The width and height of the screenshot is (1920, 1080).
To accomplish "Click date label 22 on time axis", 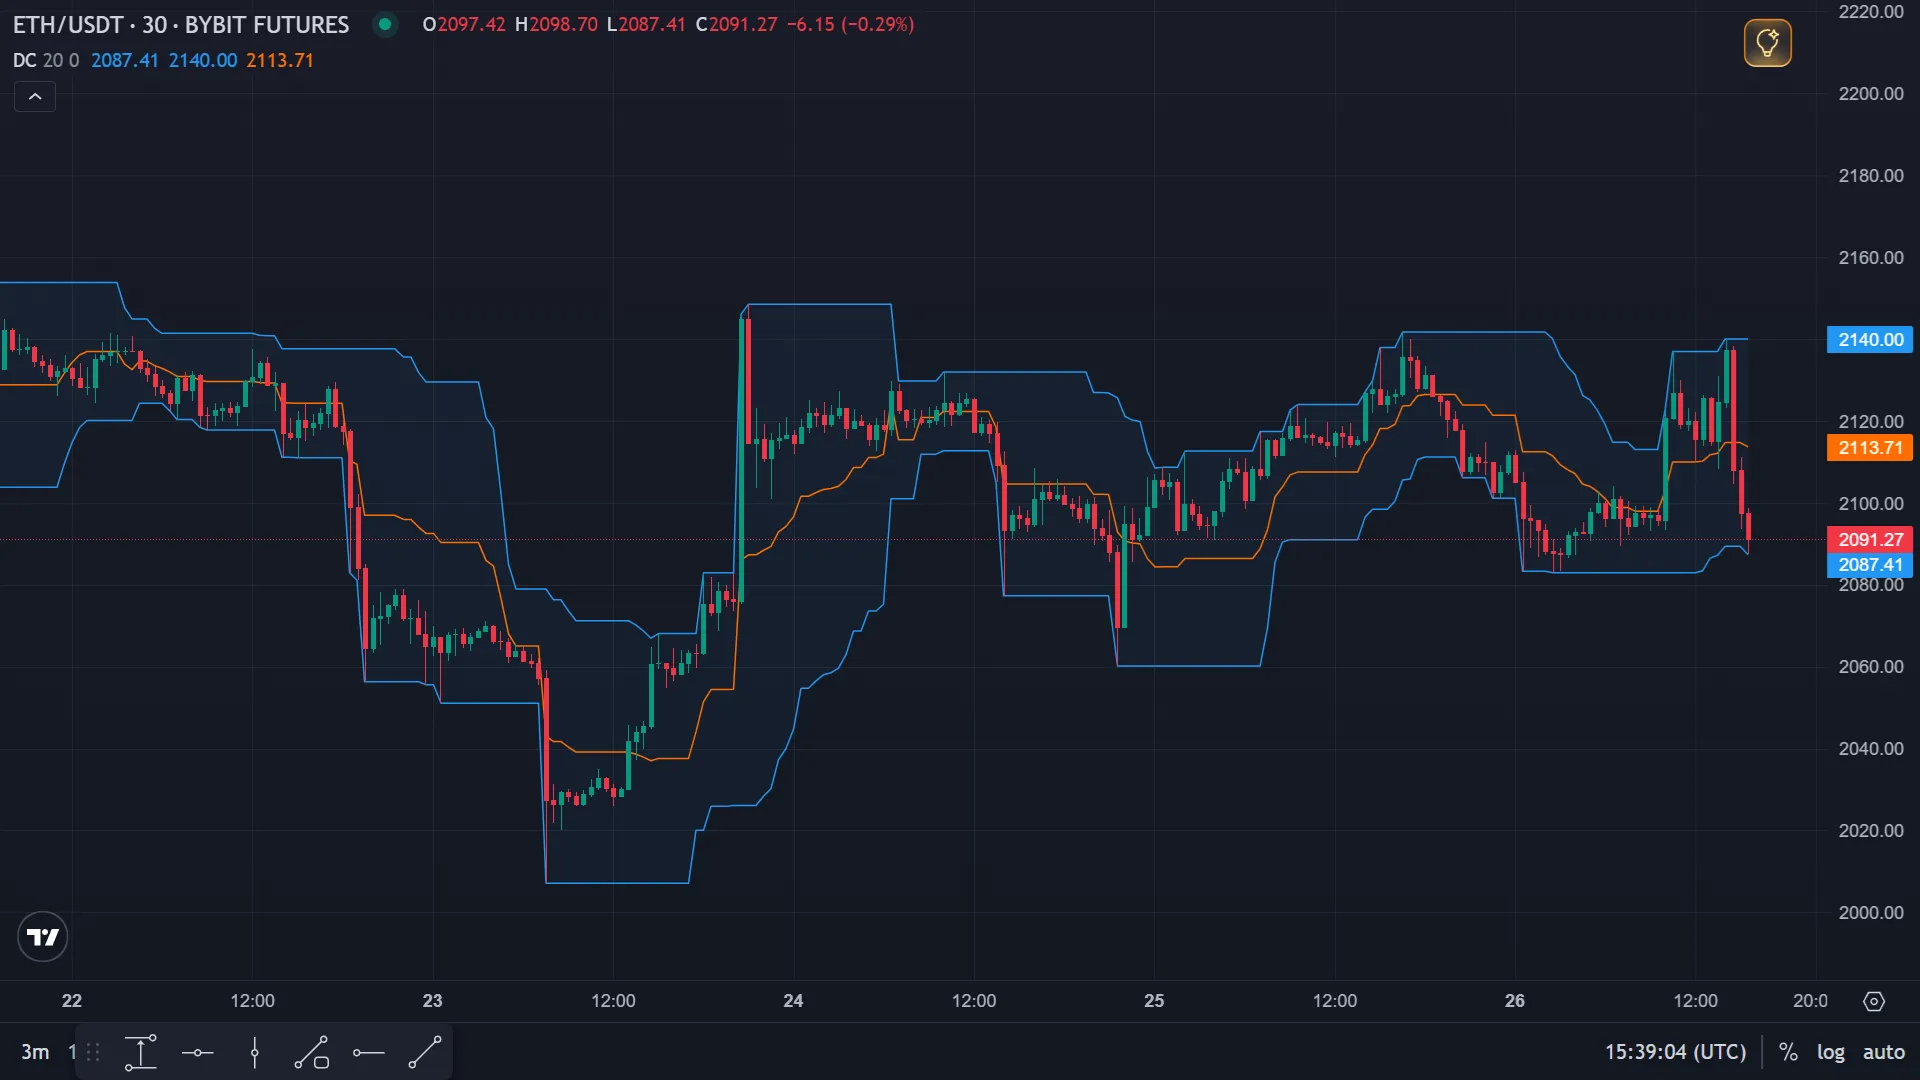I will tap(72, 1001).
